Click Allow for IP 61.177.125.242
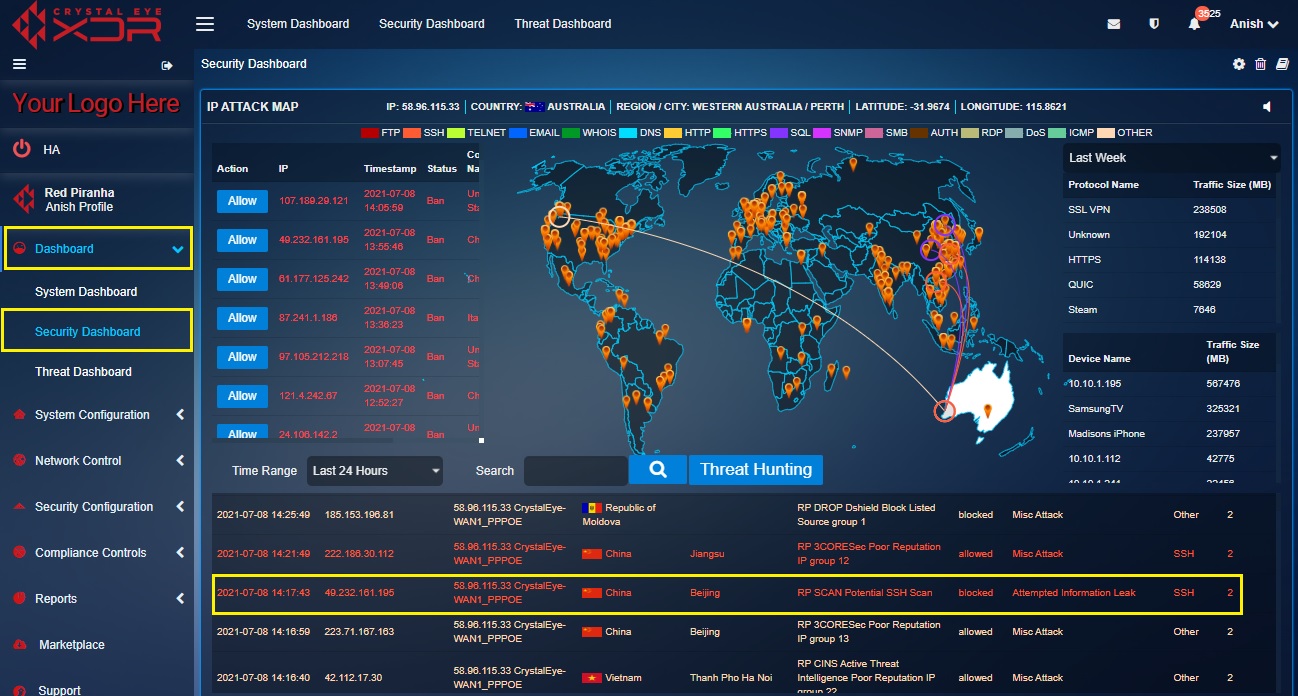This screenshot has width=1298, height=696. tap(242, 279)
